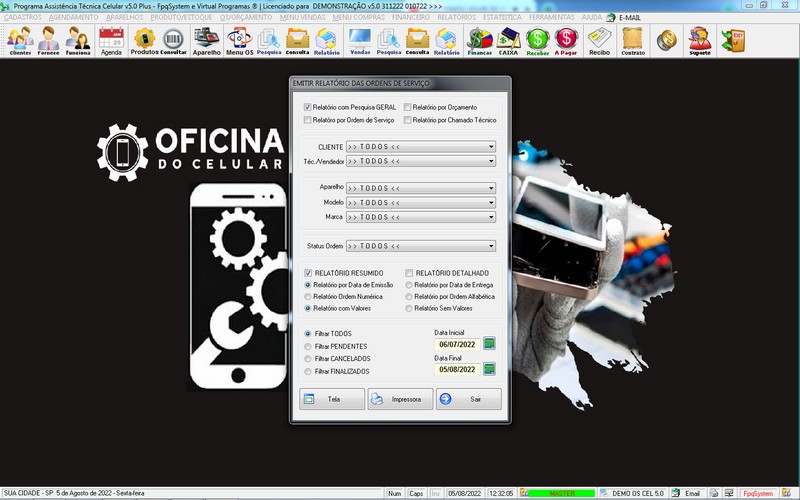Click DEMO OS CEL 5.0 status text

click(x=638, y=493)
